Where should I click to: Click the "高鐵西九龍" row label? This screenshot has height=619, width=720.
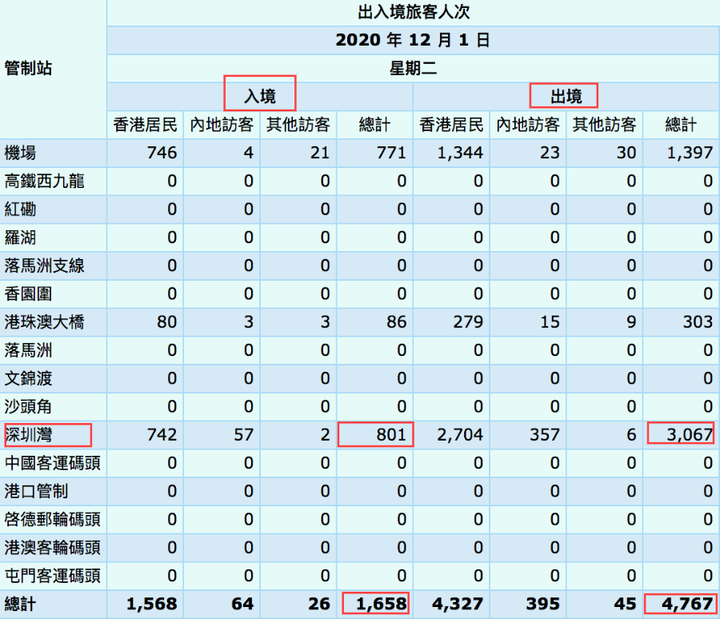tap(44, 181)
